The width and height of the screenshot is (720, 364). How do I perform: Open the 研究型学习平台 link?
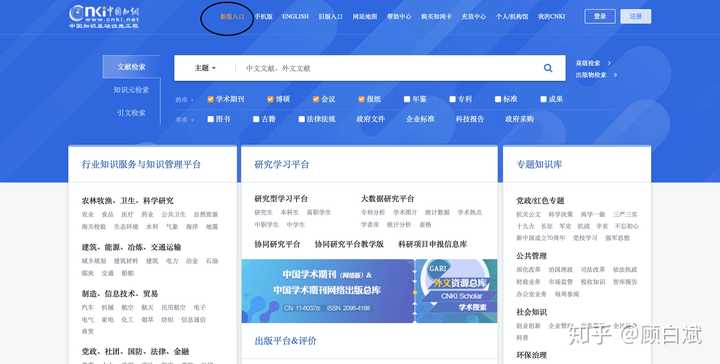281,198
